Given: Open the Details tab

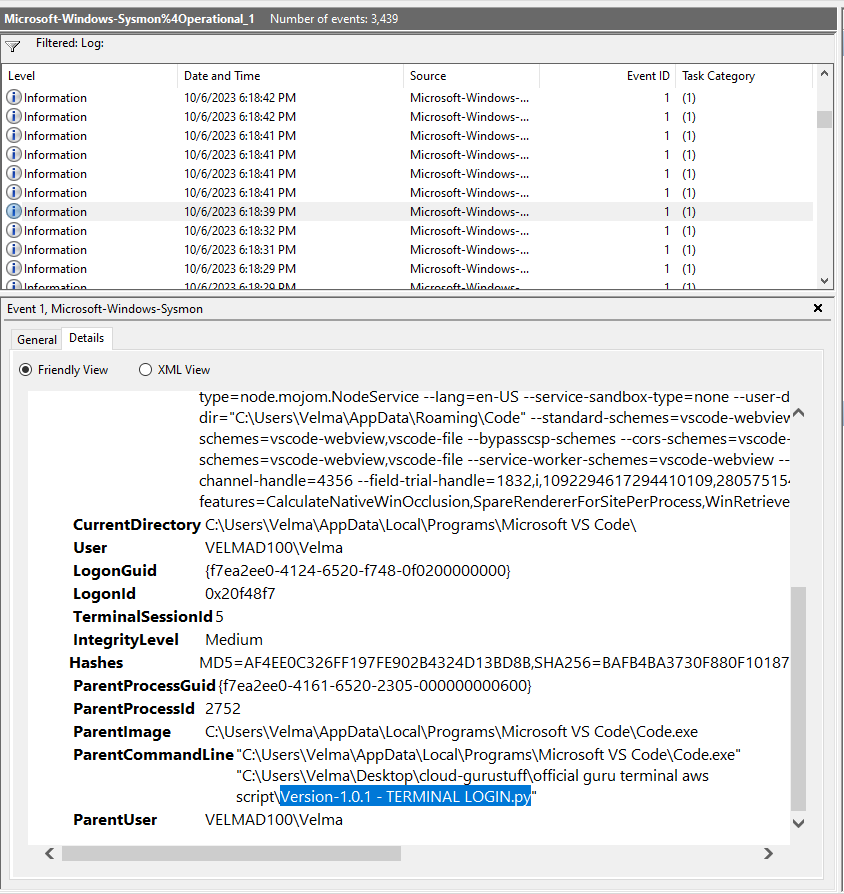Looking at the screenshot, I should point(87,338).
